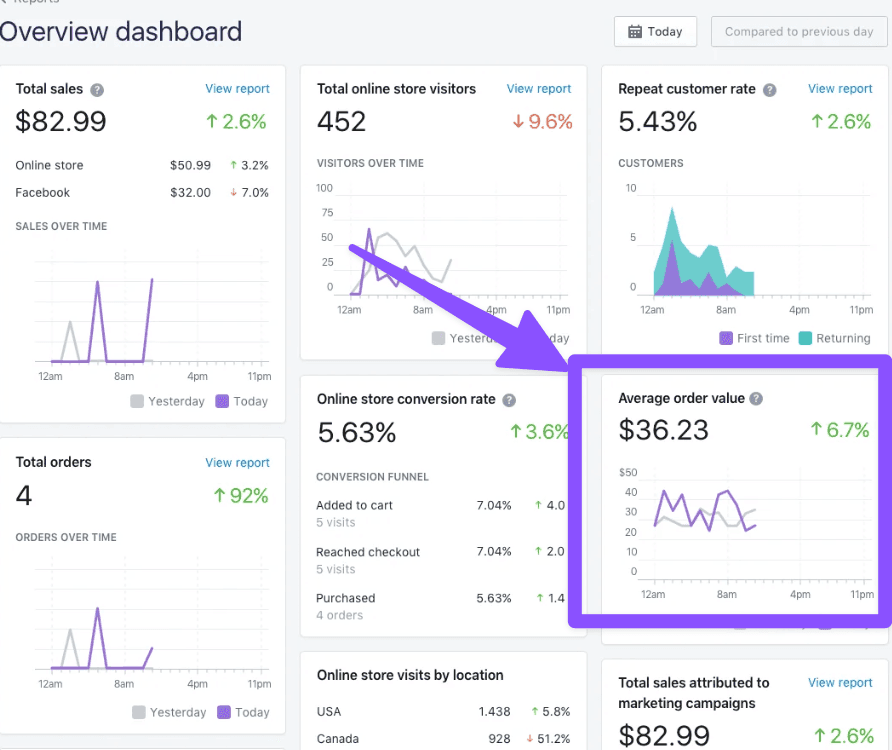Click the teal Returning legend swatch
This screenshot has height=750, width=892.
(806, 338)
